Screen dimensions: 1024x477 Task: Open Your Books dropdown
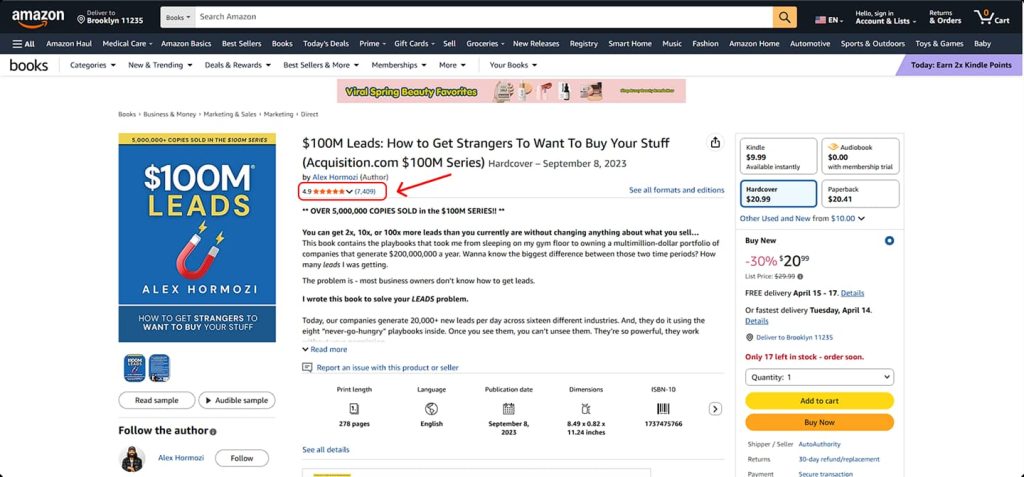[513, 65]
